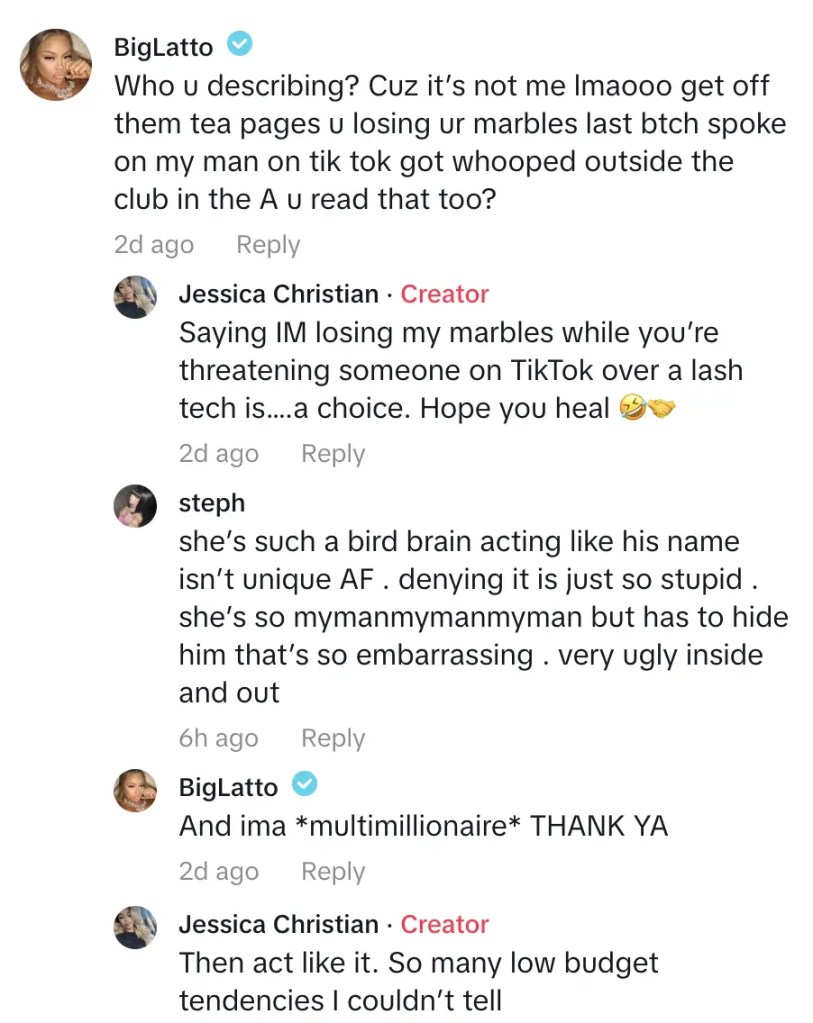Viewport: 813px width, 1023px height.
Task: Tap steph's profile picture
Action: click(x=135, y=506)
